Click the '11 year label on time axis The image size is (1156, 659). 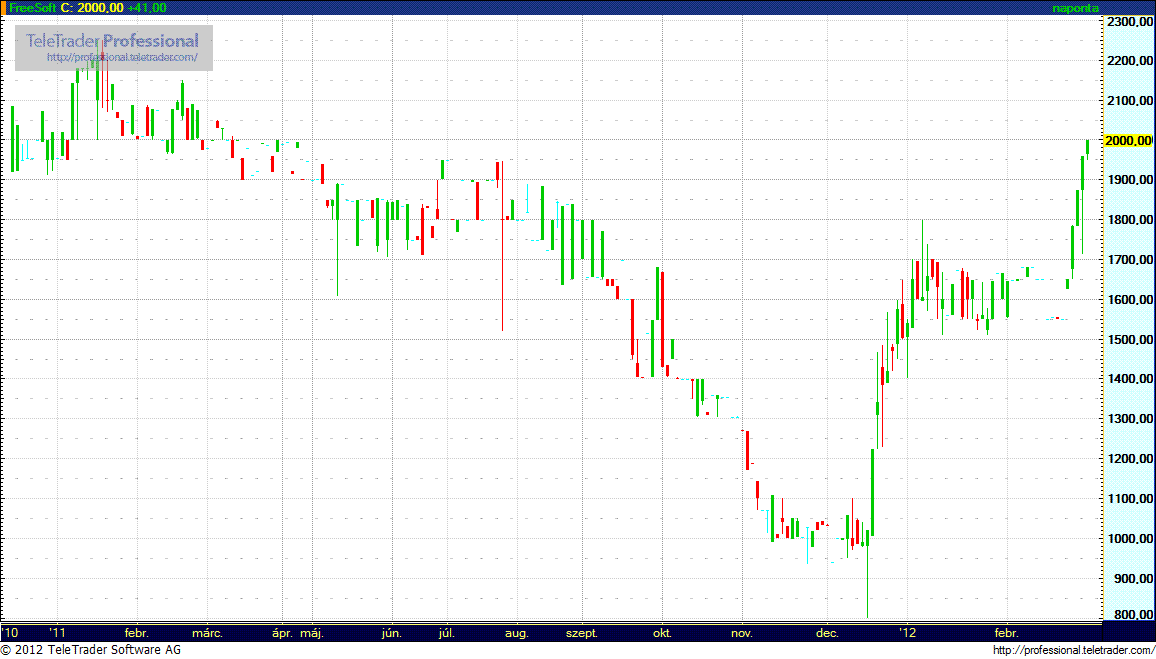pyautogui.click(x=57, y=632)
